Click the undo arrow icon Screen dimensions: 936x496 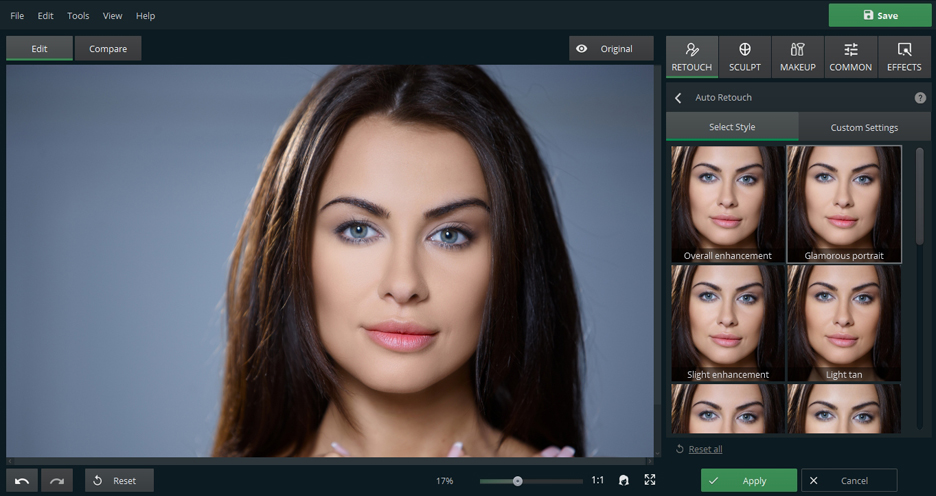[x=22, y=481]
